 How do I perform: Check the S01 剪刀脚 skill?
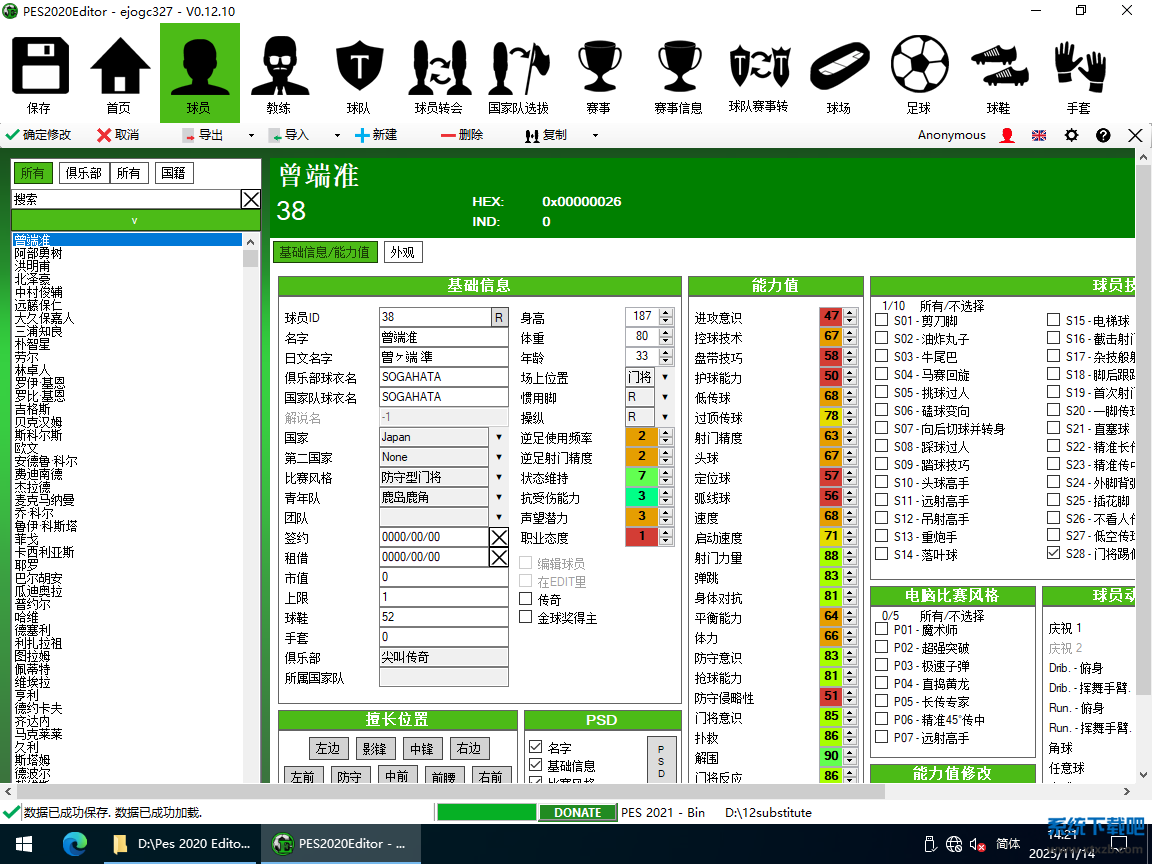pyautogui.click(x=882, y=320)
